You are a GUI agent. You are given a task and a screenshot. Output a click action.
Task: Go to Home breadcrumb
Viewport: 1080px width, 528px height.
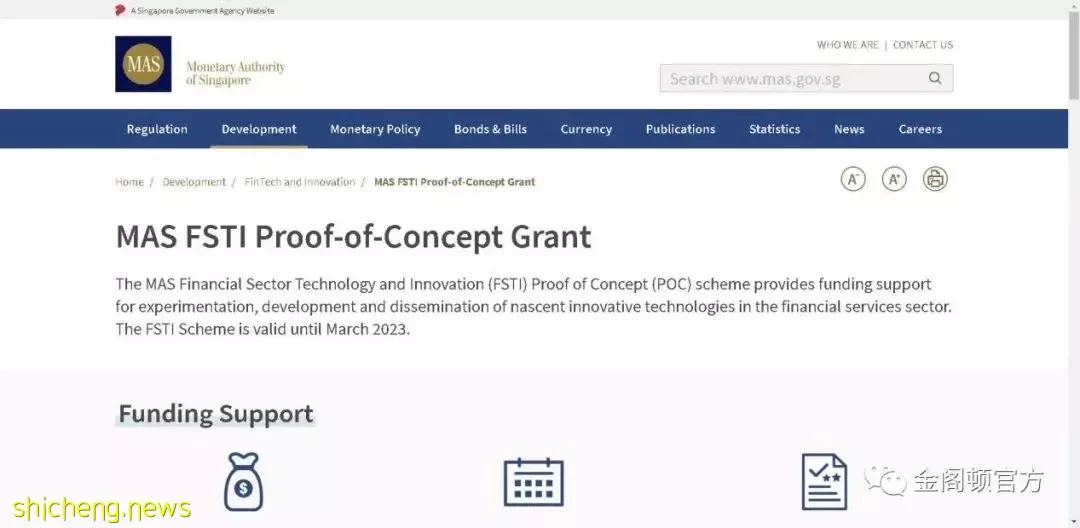click(x=129, y=182)
